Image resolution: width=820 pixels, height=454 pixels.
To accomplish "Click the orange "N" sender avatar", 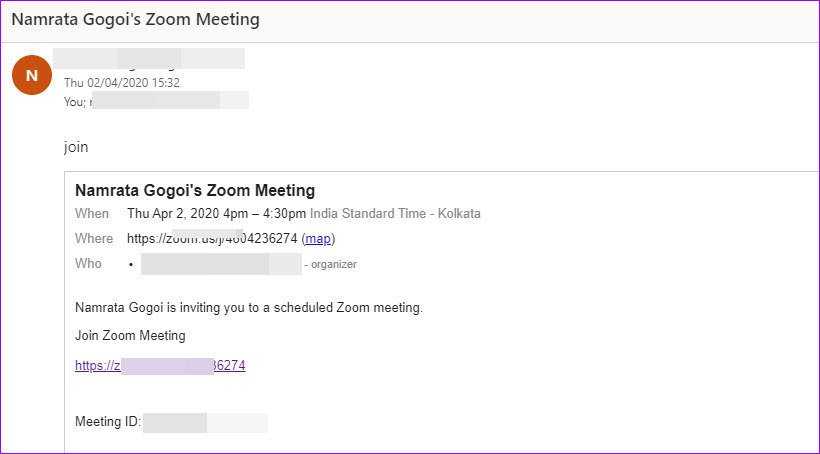I will pos(32,75).
